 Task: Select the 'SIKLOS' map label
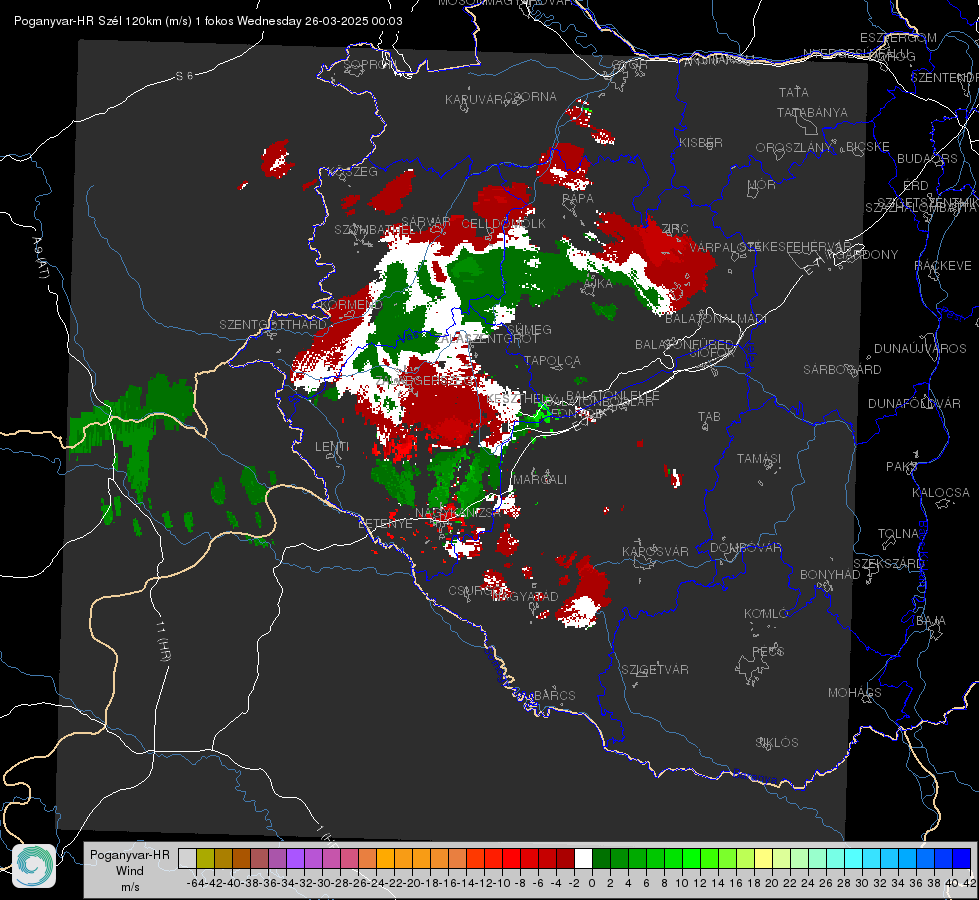[x=777, y=743]
